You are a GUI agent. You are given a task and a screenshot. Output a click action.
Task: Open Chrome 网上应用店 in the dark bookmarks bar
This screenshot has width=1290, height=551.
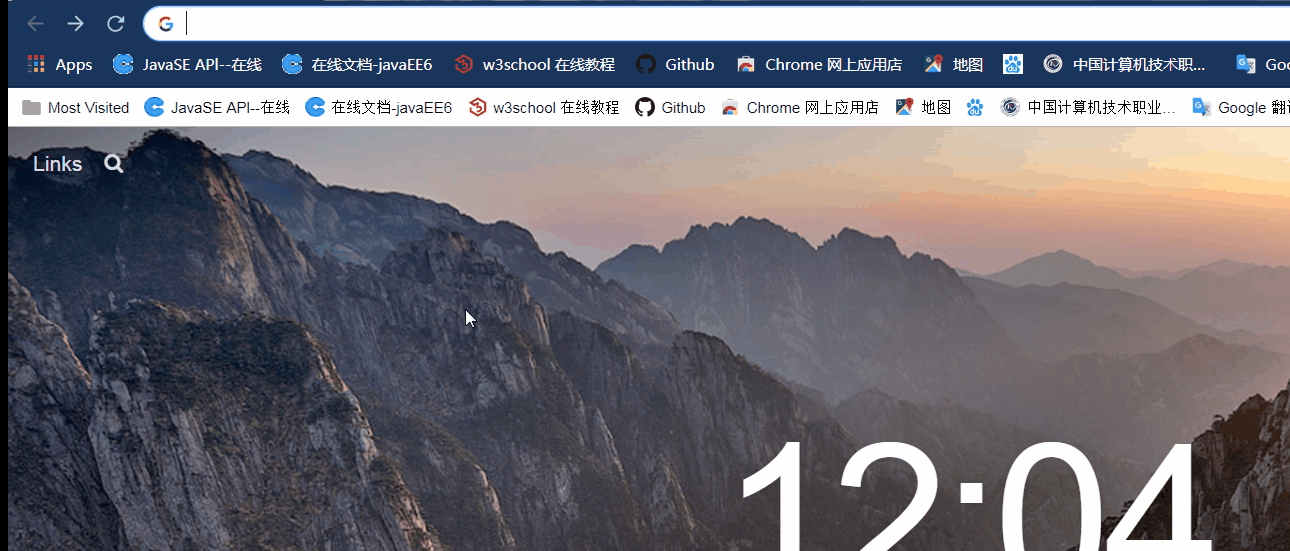coord(818,64)
